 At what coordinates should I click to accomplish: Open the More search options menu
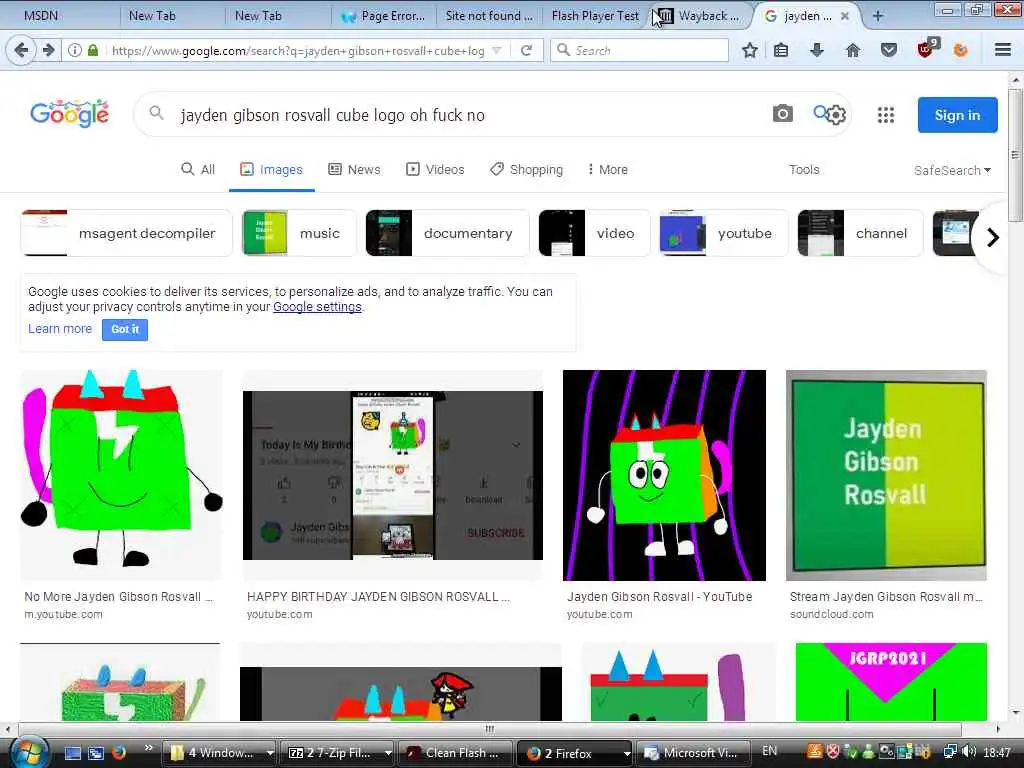[607, 170]
